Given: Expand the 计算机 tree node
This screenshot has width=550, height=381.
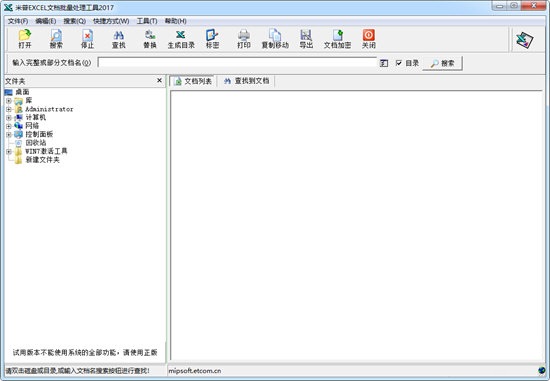Looking at the screenshot, I should click(x=9, y=118).
